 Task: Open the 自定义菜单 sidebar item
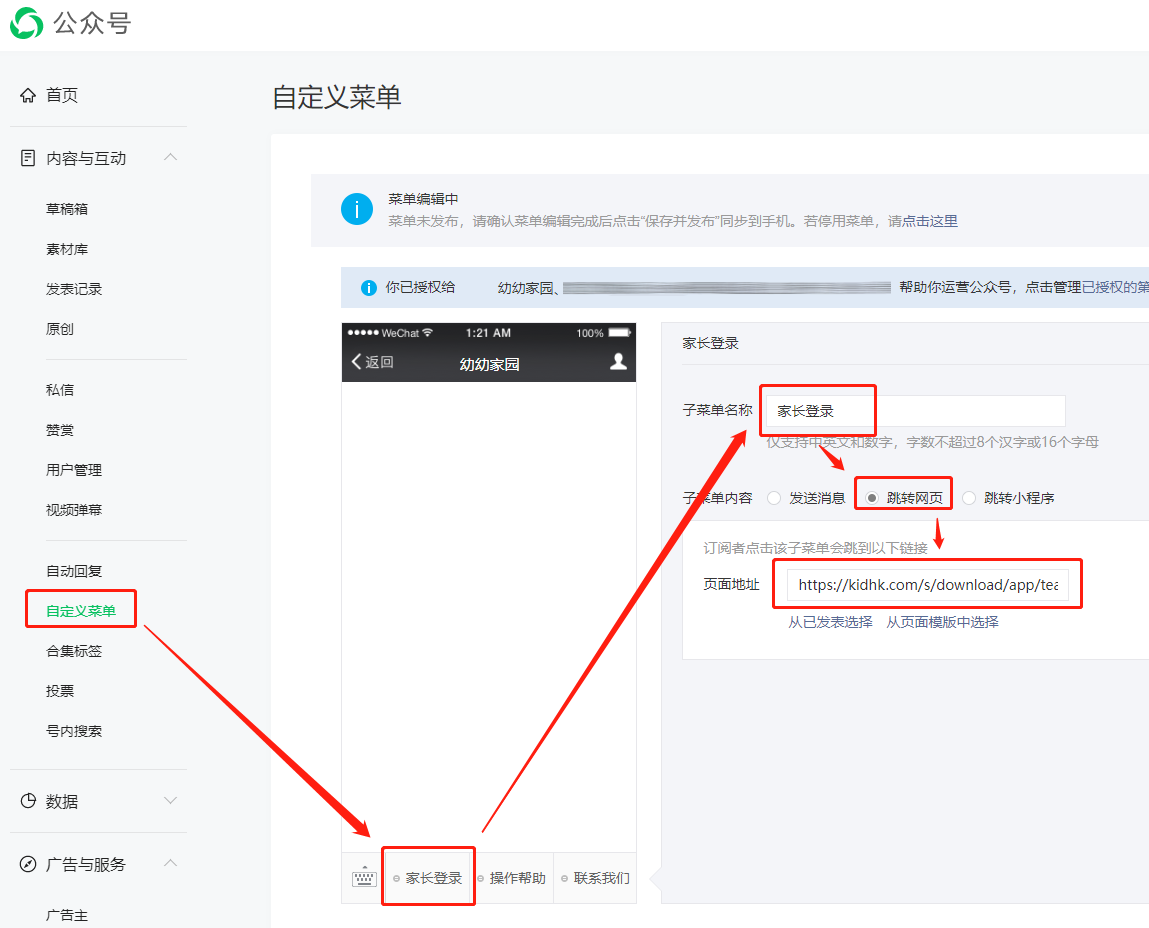81,611
